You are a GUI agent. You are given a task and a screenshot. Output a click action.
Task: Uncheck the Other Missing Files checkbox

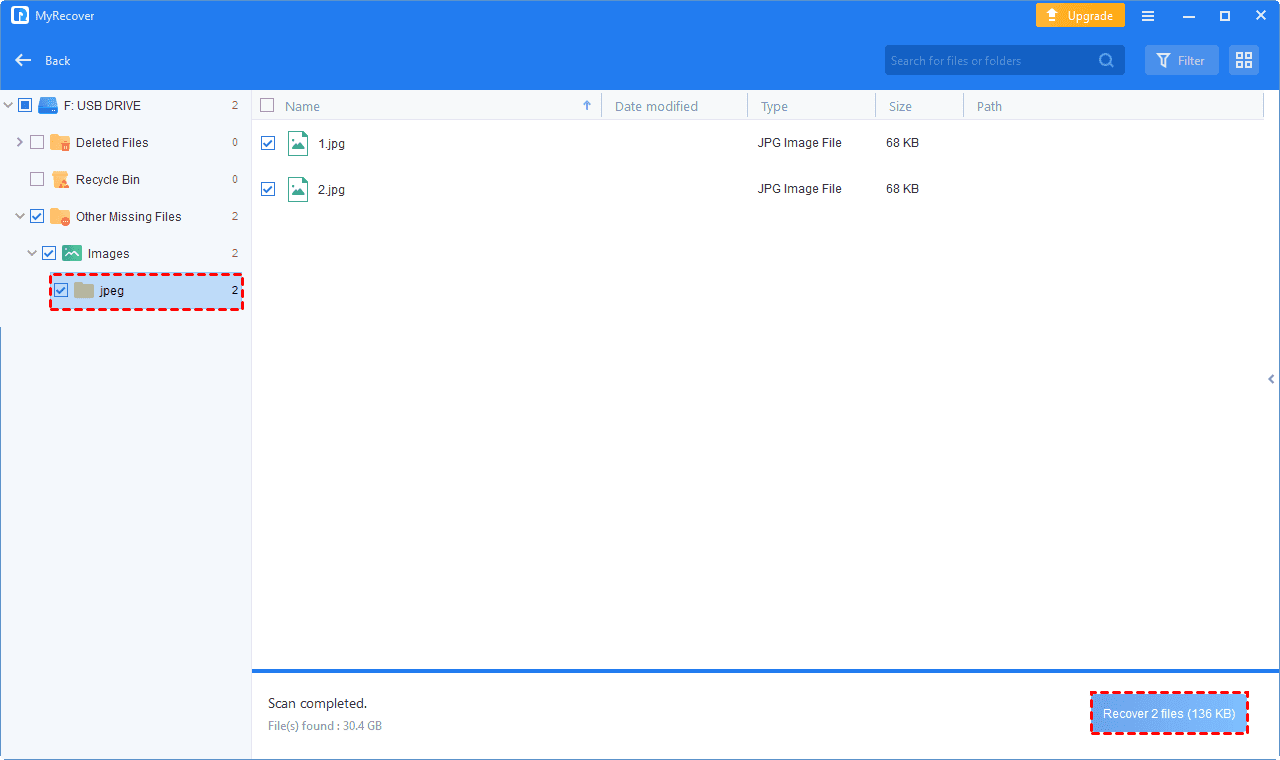coord(37,216)
